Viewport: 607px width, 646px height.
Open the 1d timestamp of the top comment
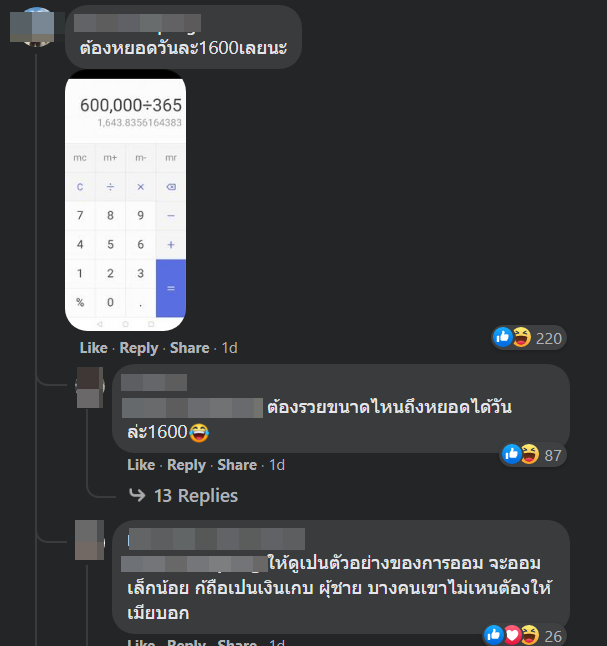tap(230, 348)
